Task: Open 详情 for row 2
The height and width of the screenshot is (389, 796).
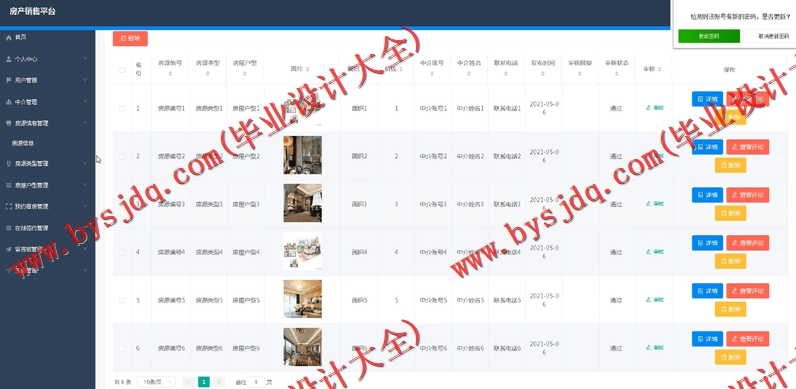Action: coord(707,147)
